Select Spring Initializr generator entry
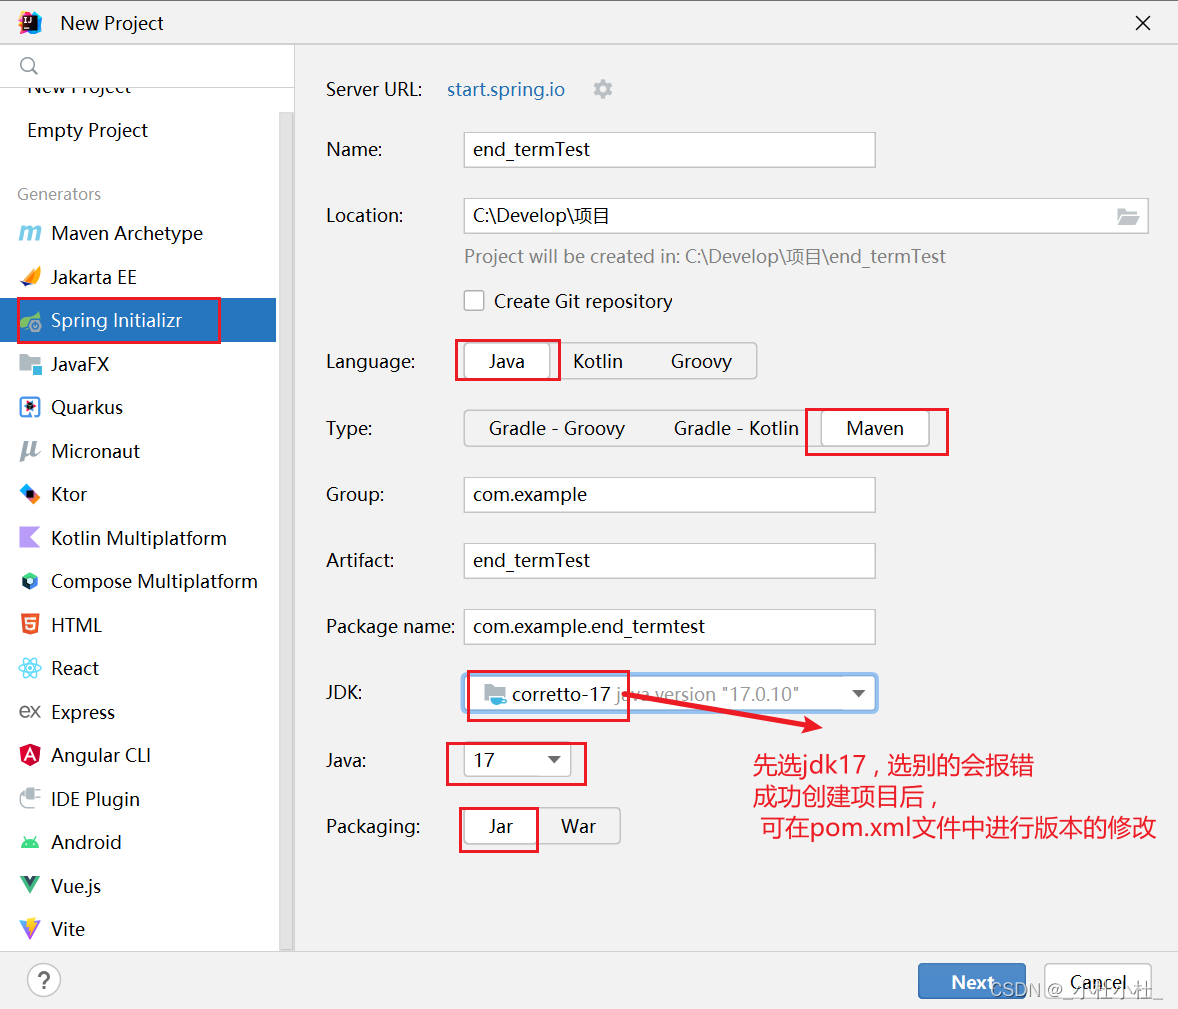This screenshot has height=1009, width=1178. click(138, 321)
